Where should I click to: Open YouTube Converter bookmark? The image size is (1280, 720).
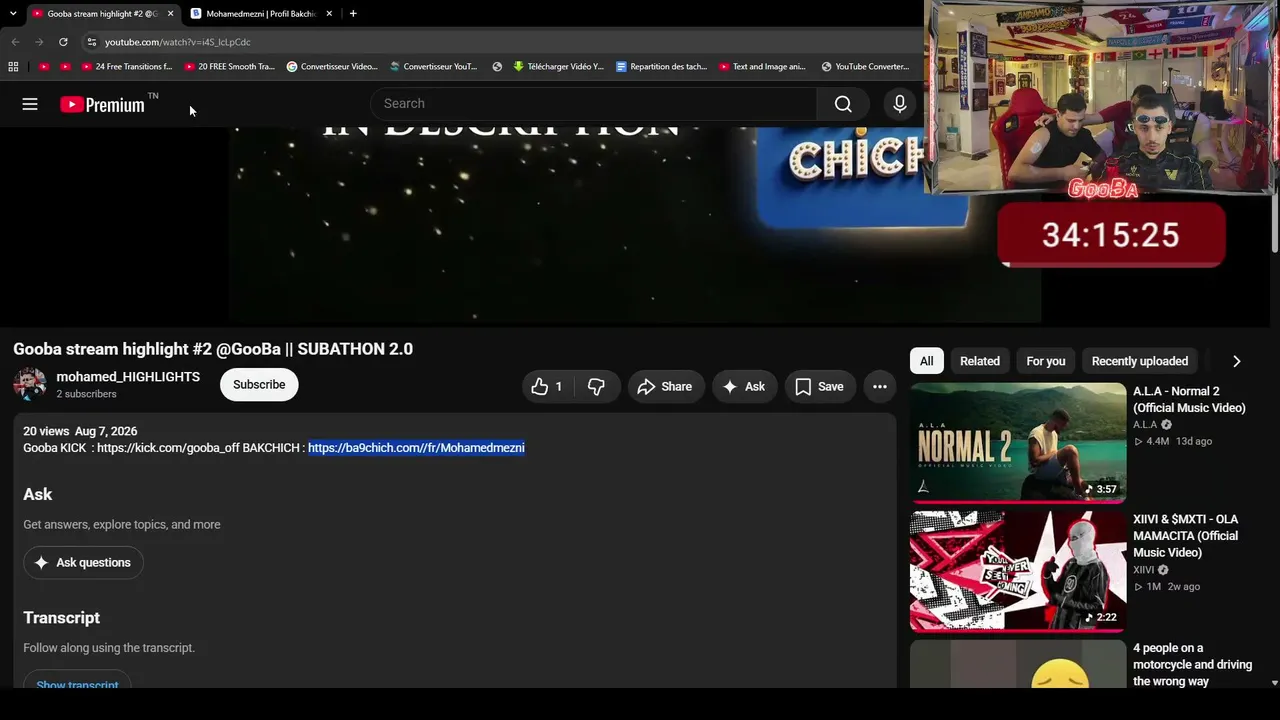click(x=866, y=67)
